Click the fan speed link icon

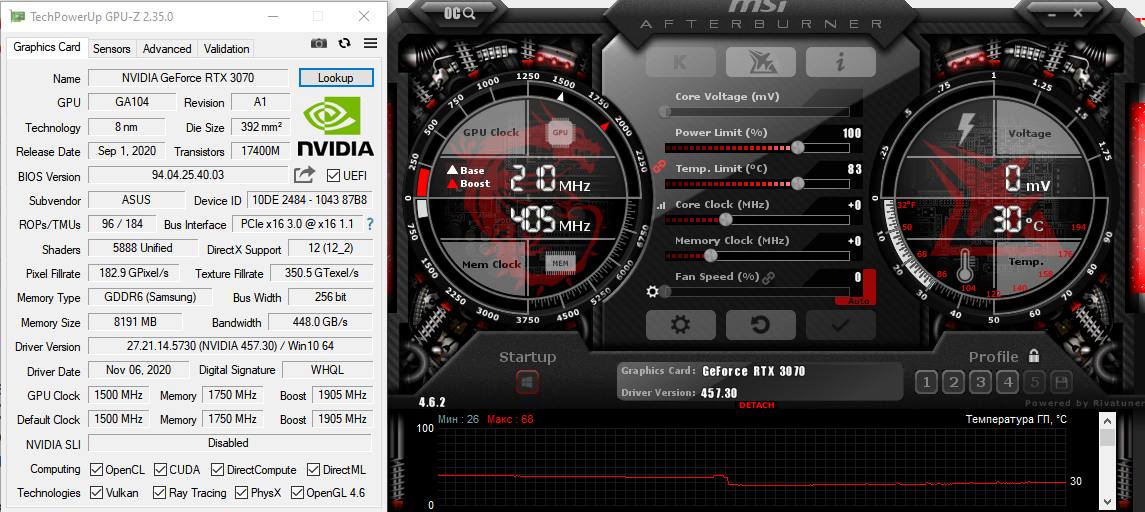tap(767, 278)
